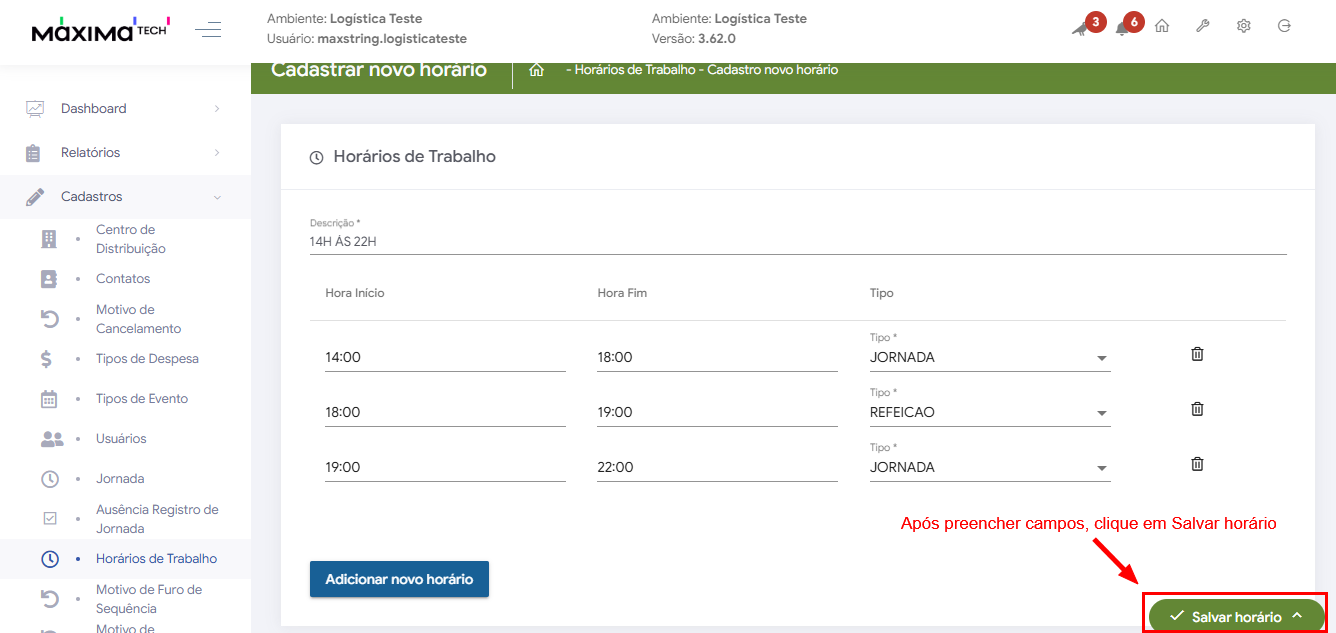Open the settings gear icon
Screen dimensions: 1336x633
[x=1244, y=27]
